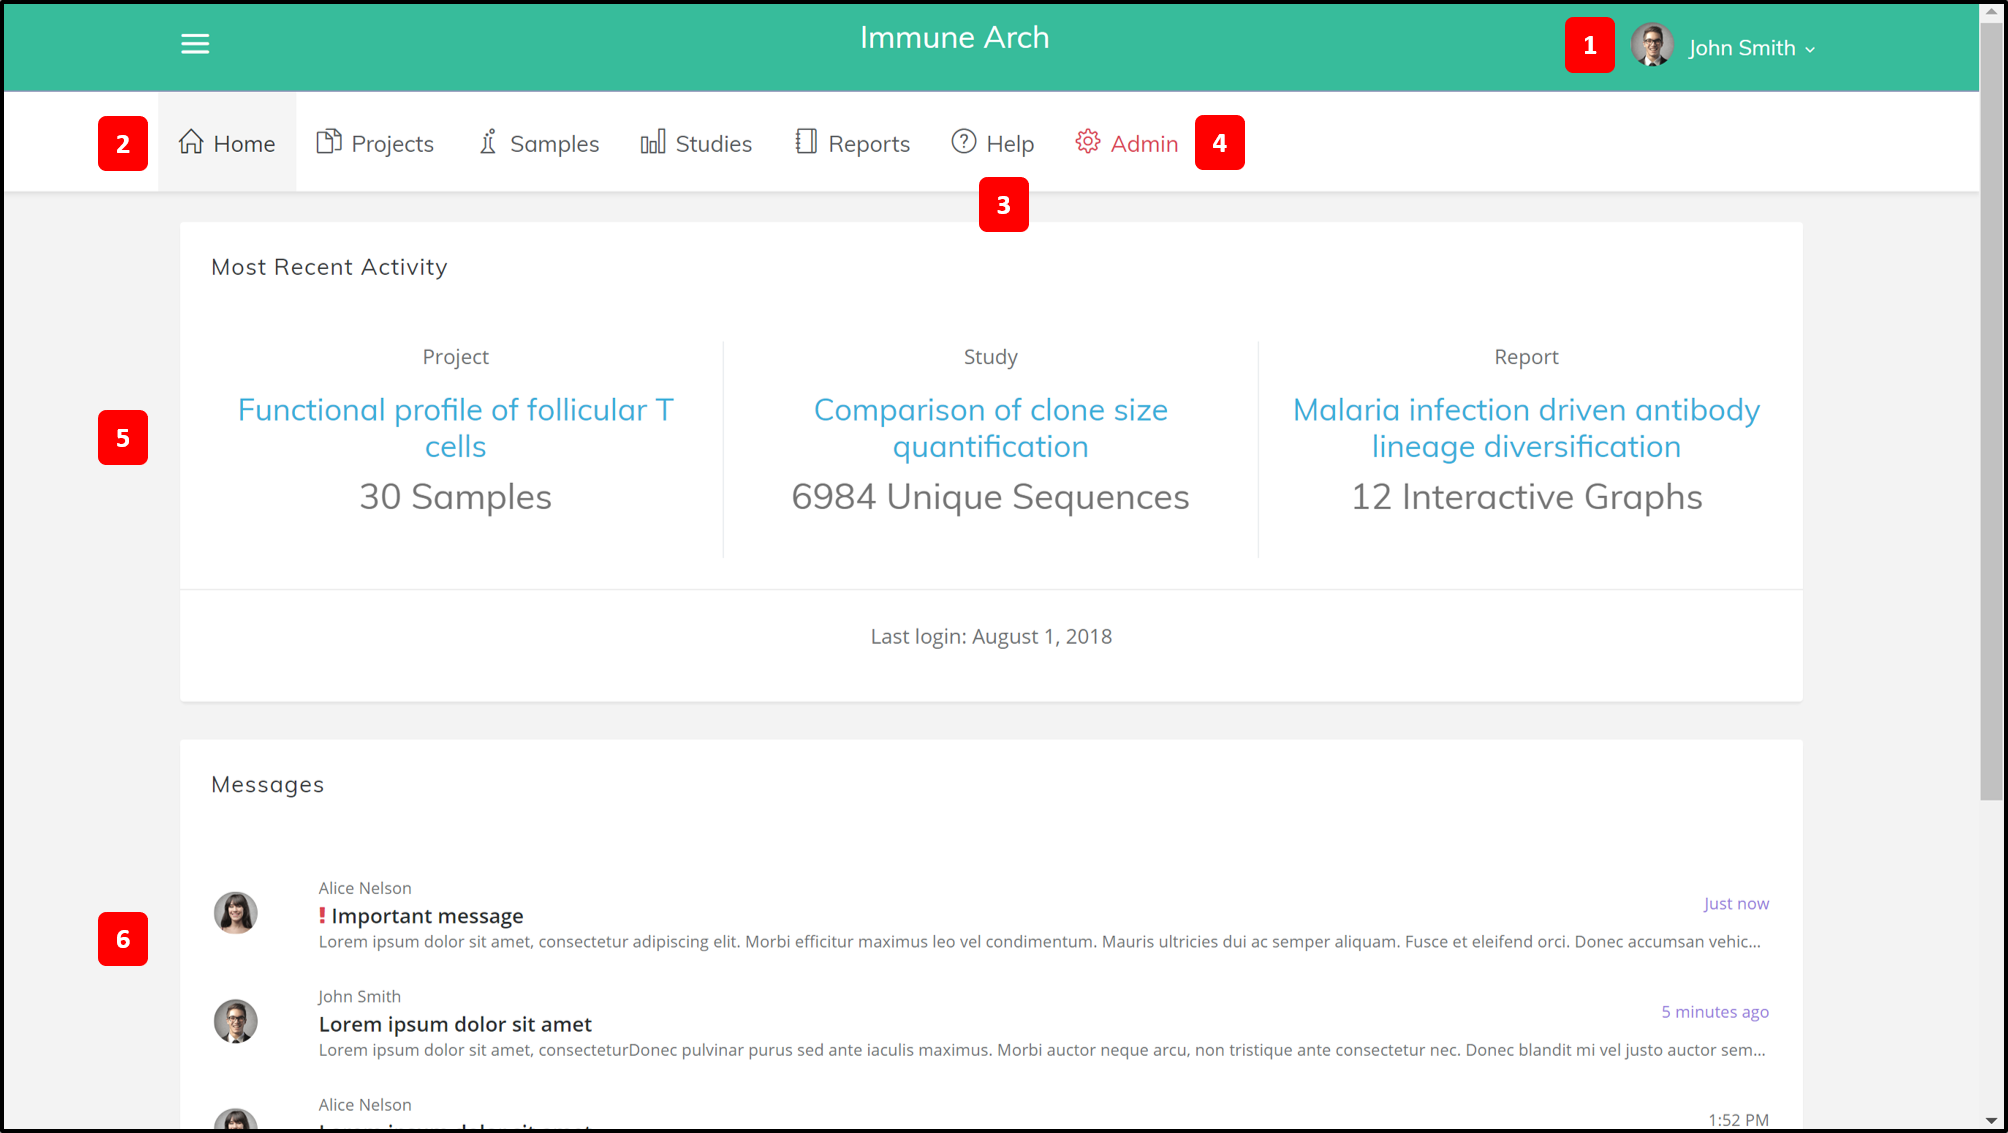
Task: Click the 'Just now' timestamp
Action: click(1736, 904)
